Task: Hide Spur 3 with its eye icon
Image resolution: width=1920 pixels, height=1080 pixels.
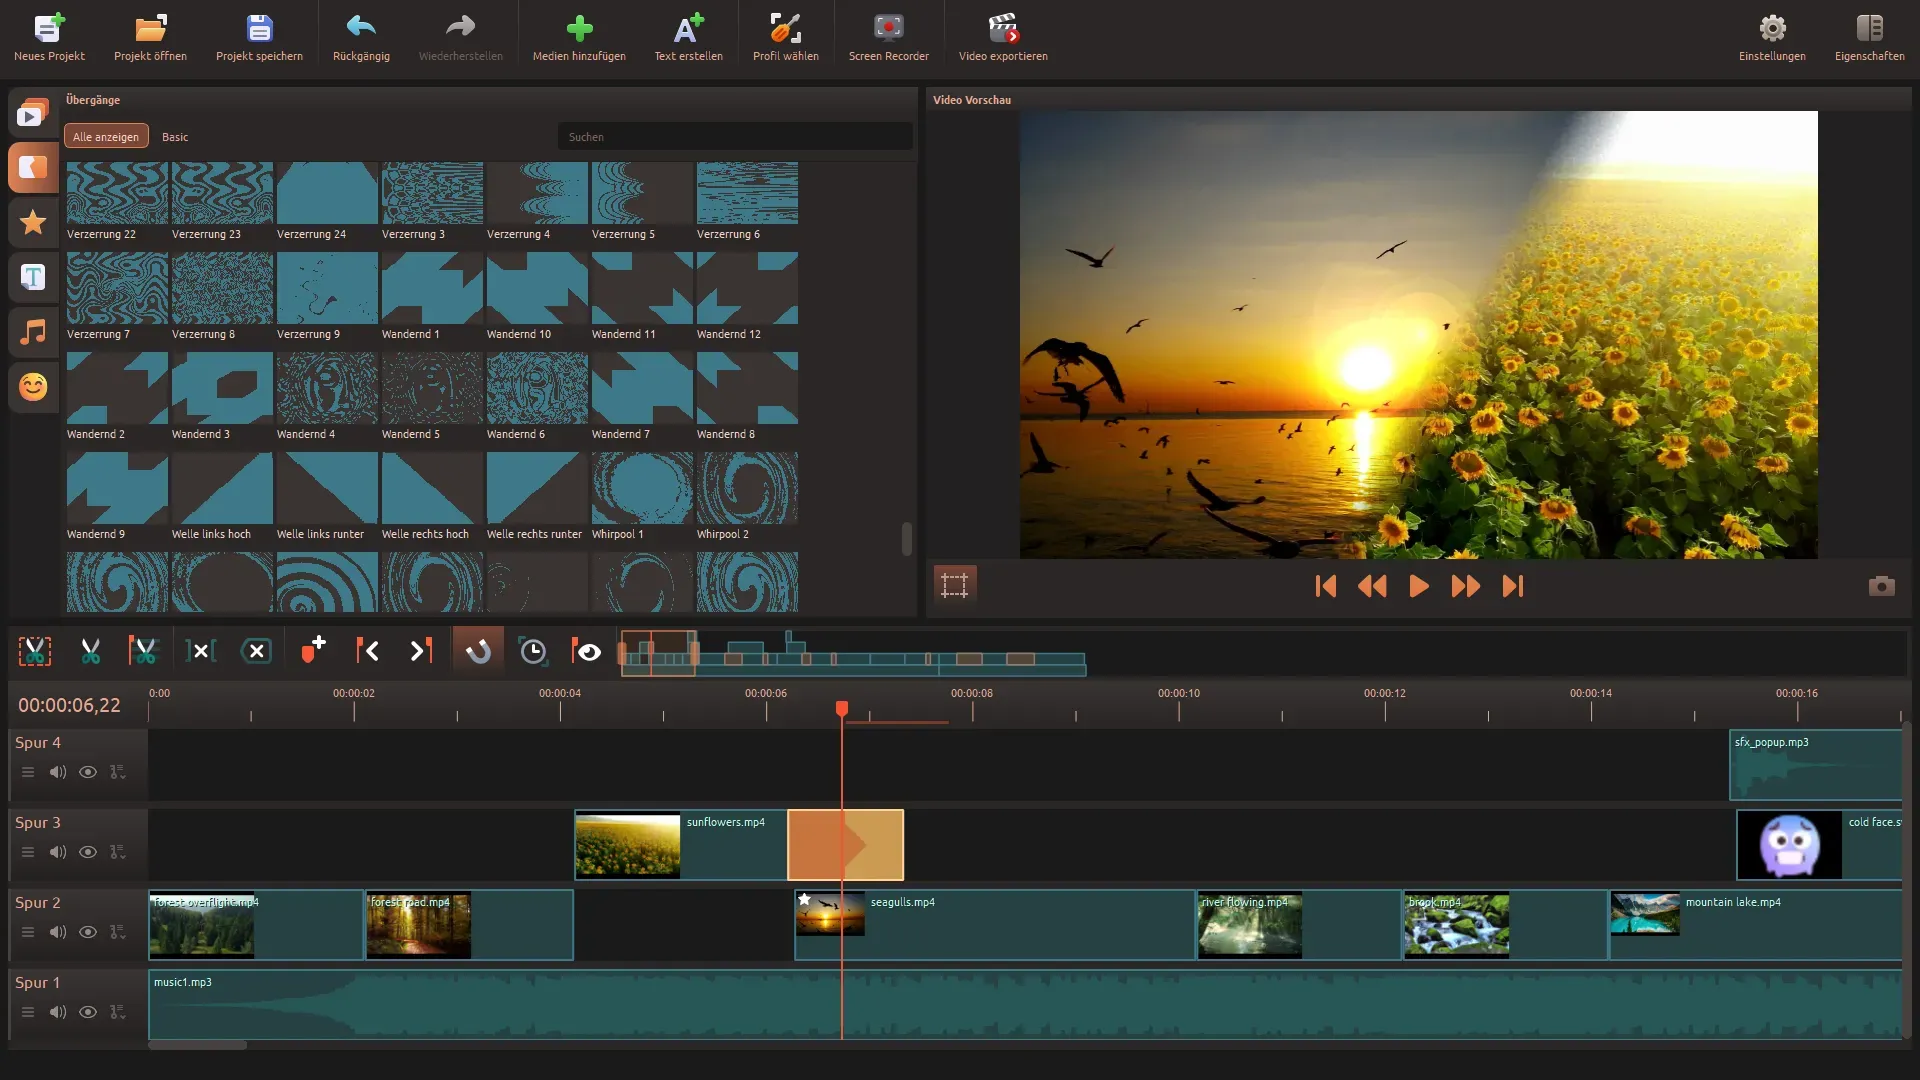Action: 88,852
